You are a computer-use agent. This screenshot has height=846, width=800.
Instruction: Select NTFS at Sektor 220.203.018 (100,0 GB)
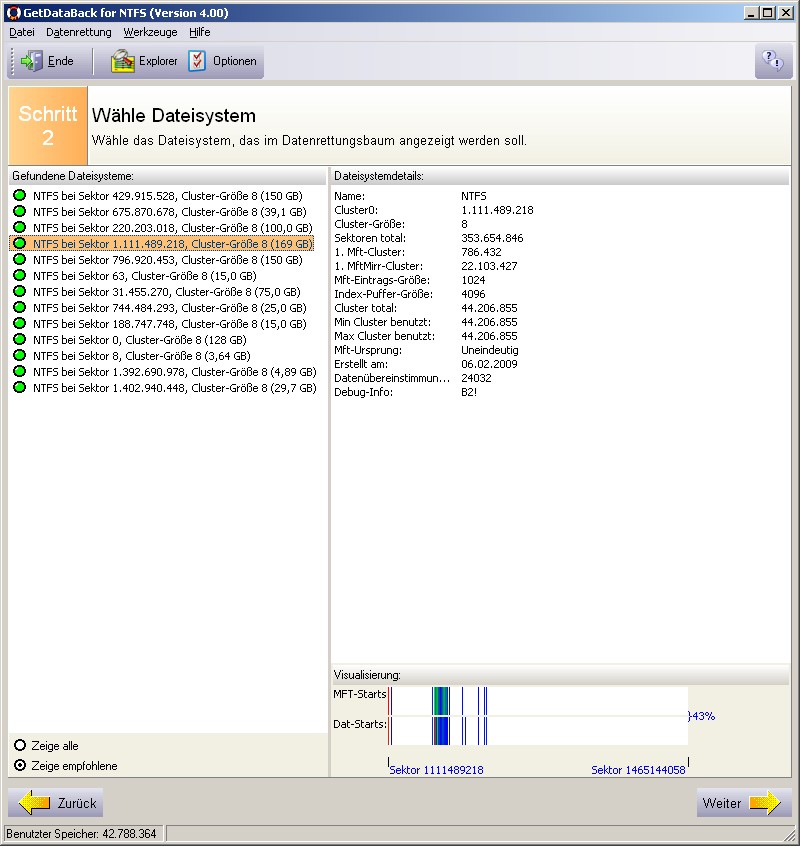pyautogui.click(x=173, y=228)
